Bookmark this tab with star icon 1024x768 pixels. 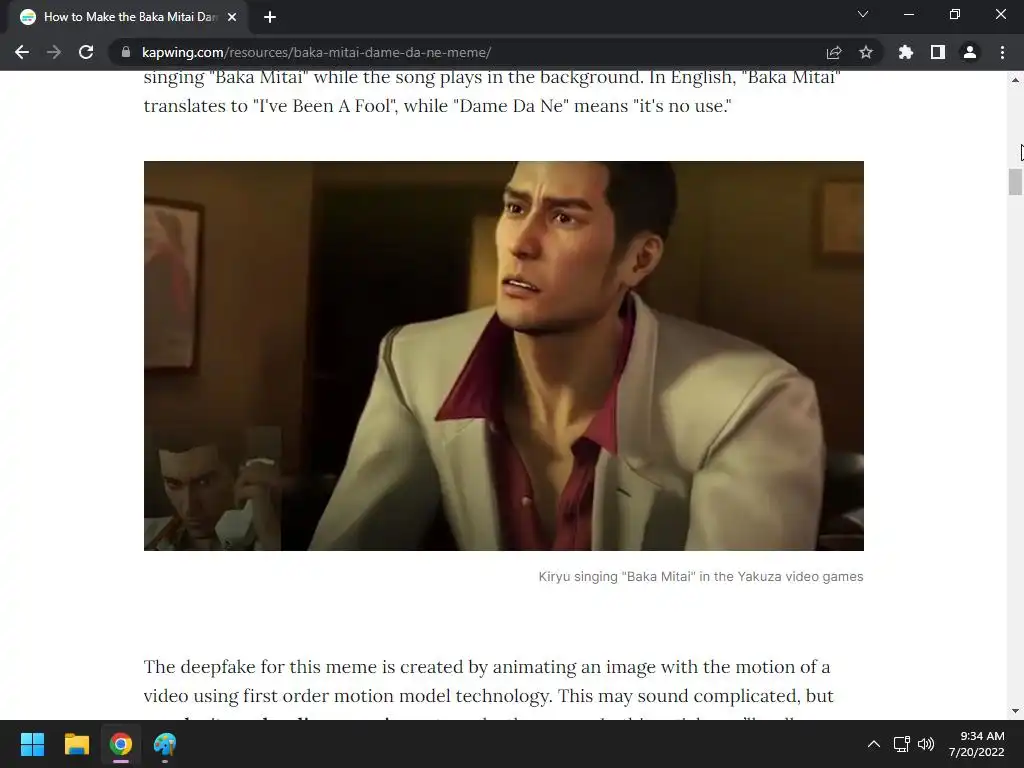click(x=866, y=52)
